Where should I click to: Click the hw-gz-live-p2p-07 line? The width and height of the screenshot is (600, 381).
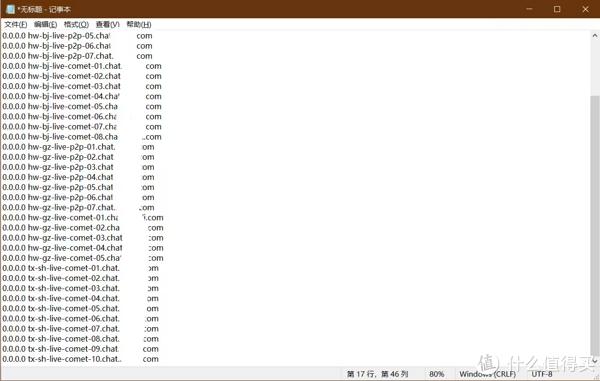pos(78,207)
